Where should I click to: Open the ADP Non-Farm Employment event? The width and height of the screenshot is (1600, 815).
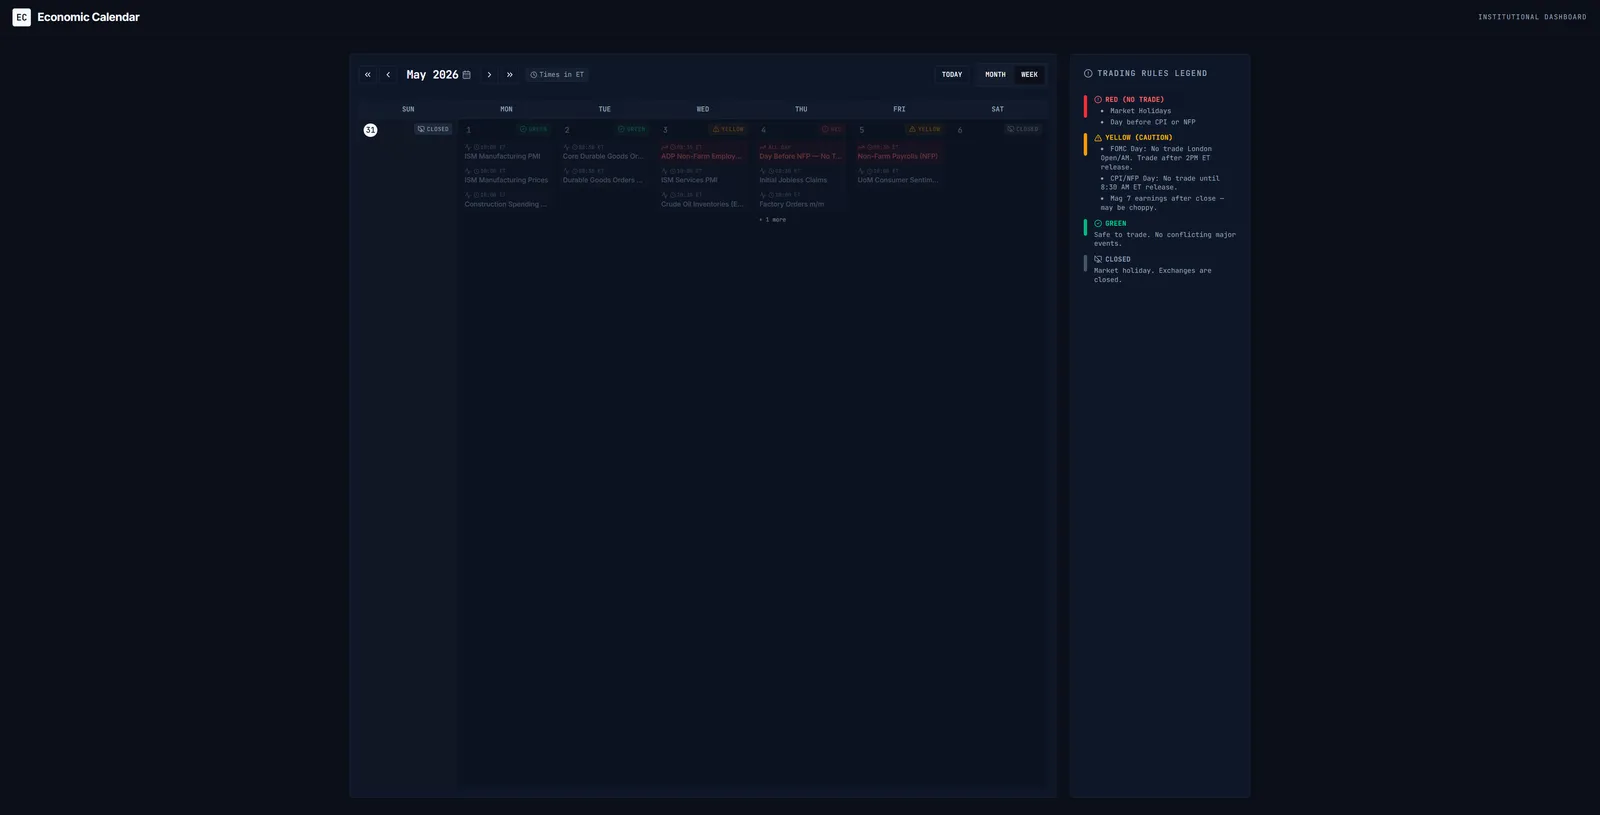pos(703,152)
